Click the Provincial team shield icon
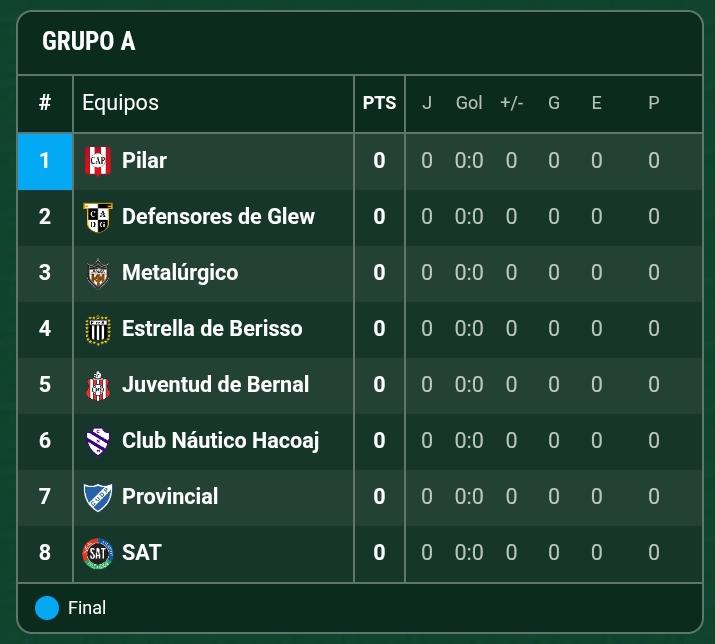 (97, 497)
